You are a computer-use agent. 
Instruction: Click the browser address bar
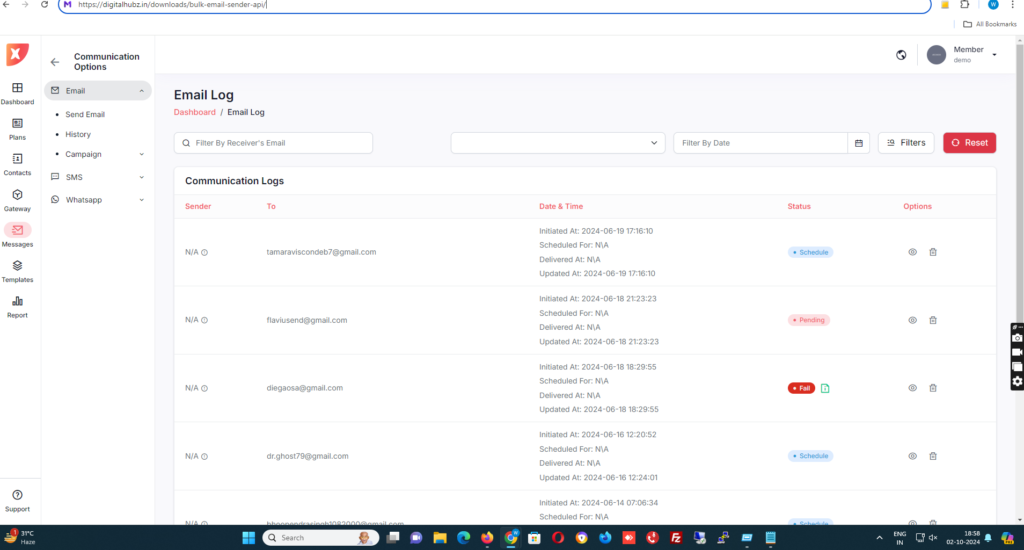click(x=494, y=5)
